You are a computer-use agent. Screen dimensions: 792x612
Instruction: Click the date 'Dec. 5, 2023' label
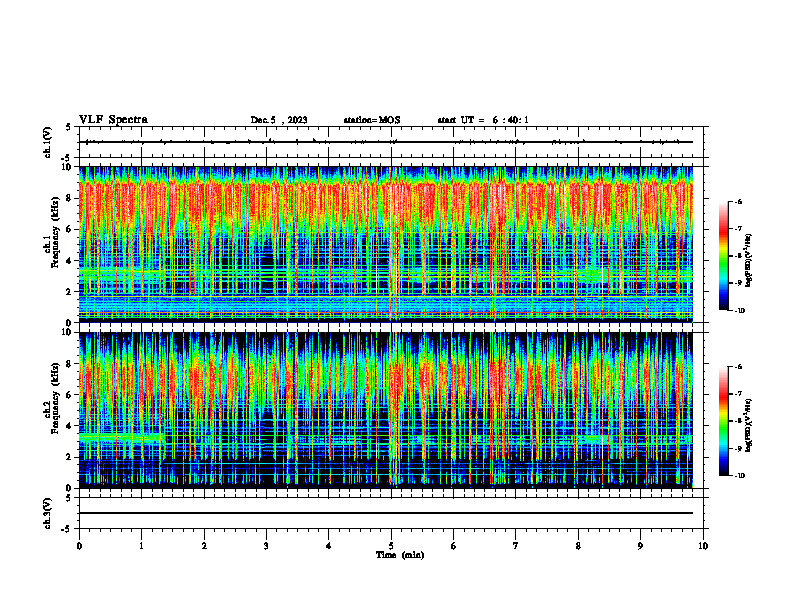(279, 120)
